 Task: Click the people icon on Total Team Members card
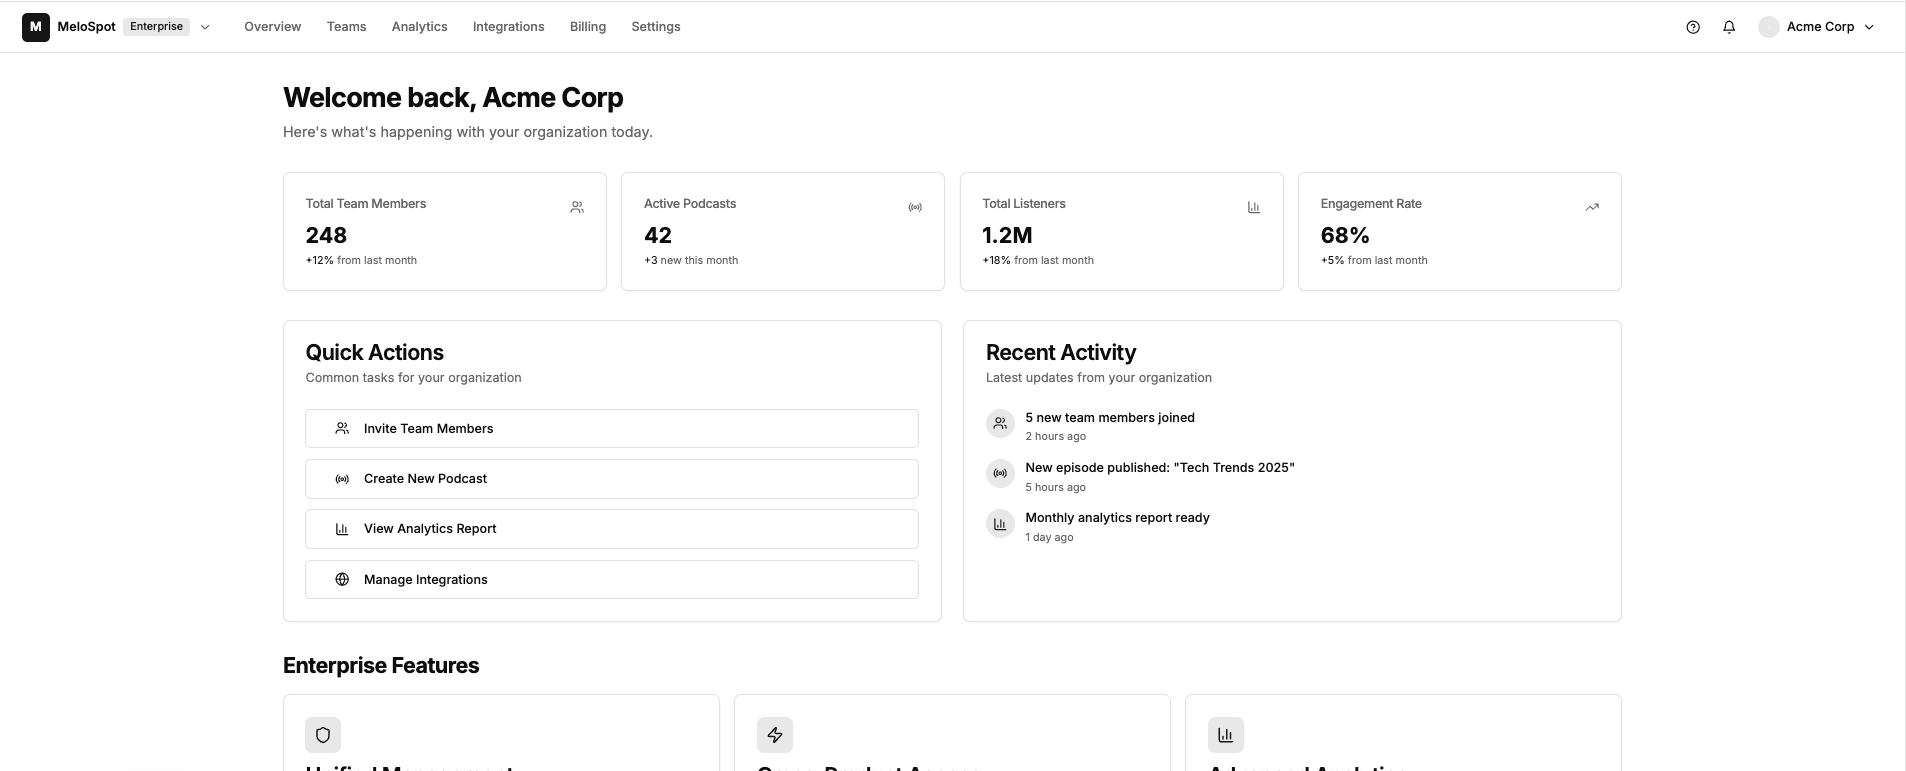click(x=577, y=207)
